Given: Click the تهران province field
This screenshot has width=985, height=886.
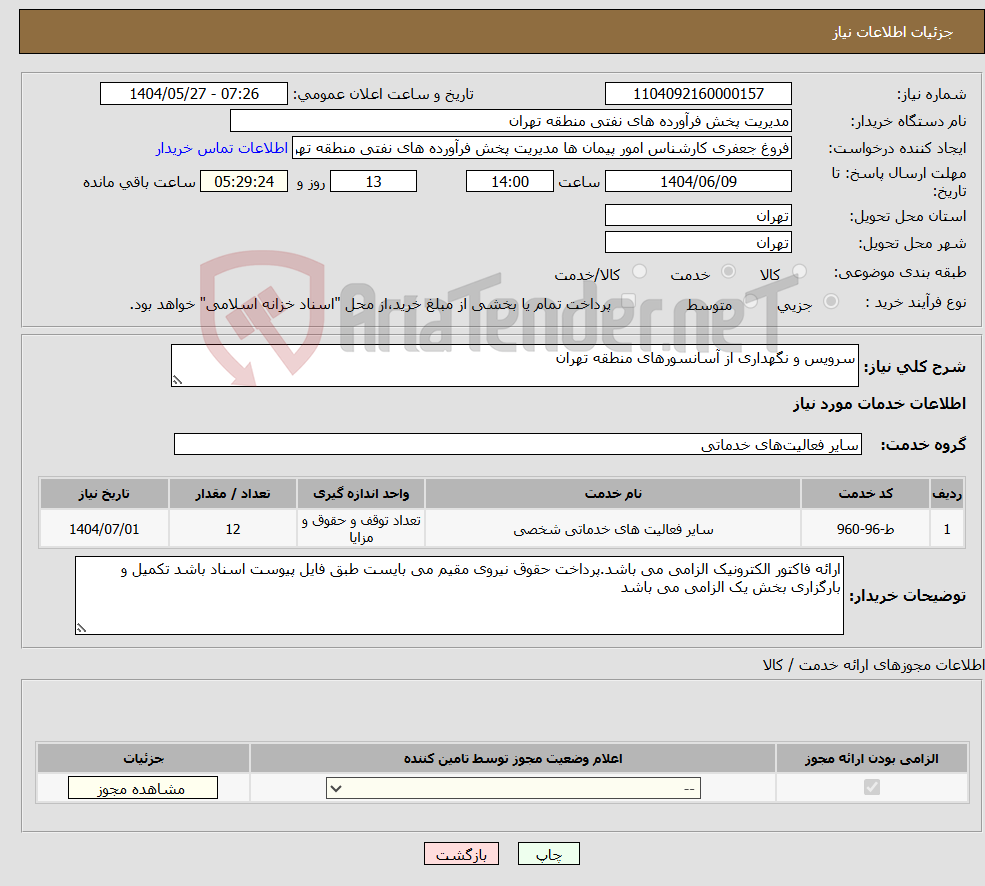Looking at the screenshot, I should point(697,215).
